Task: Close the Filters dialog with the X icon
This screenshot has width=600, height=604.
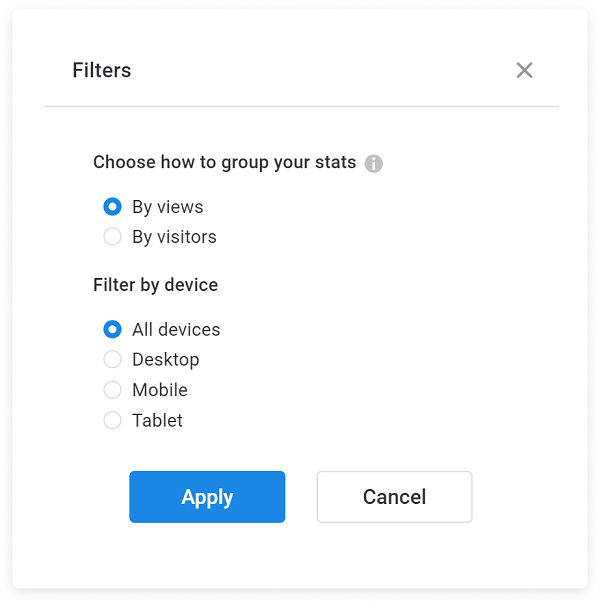Action: (x=524, y=70)
